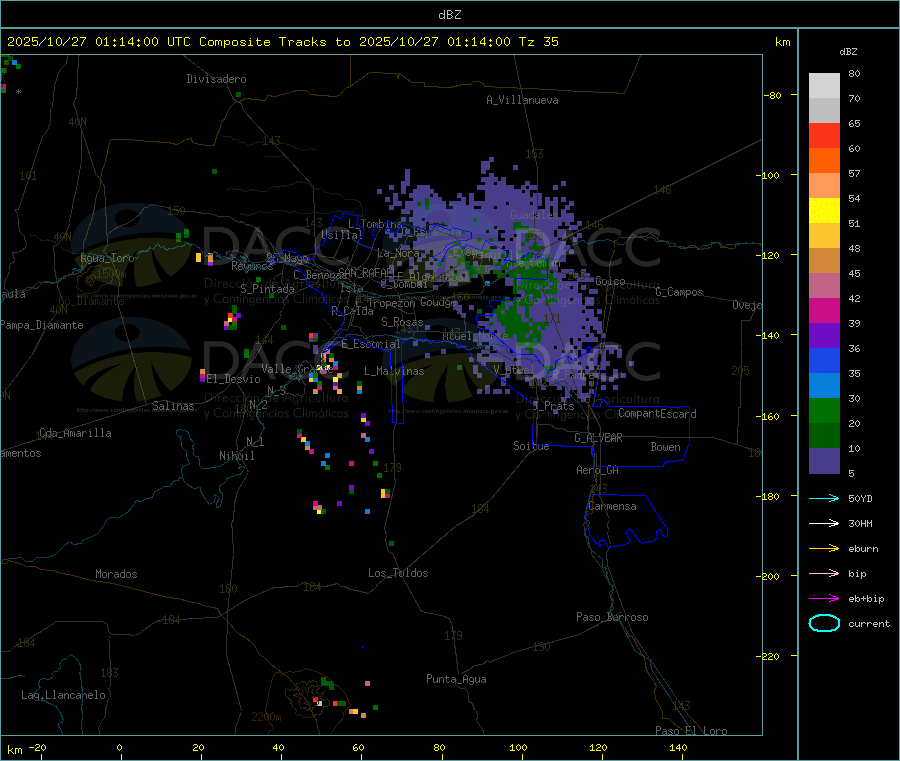Click the 'Bowen' map label
The image size is (900, 761).
tap(665, 447)
